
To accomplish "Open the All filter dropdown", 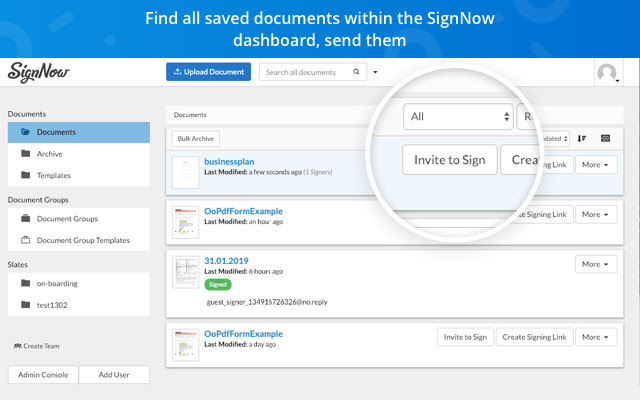I will [458, 117].
